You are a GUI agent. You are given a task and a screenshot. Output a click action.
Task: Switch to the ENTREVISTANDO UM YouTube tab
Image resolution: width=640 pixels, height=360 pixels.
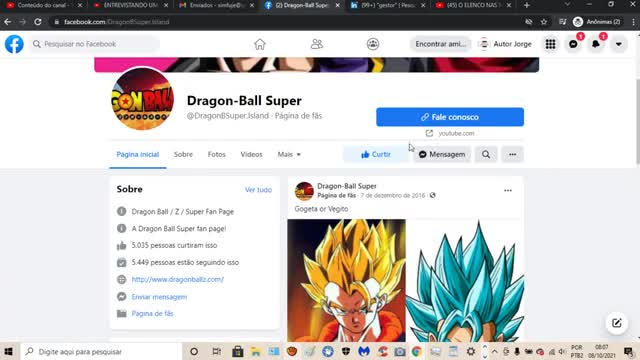pos(131,5)
